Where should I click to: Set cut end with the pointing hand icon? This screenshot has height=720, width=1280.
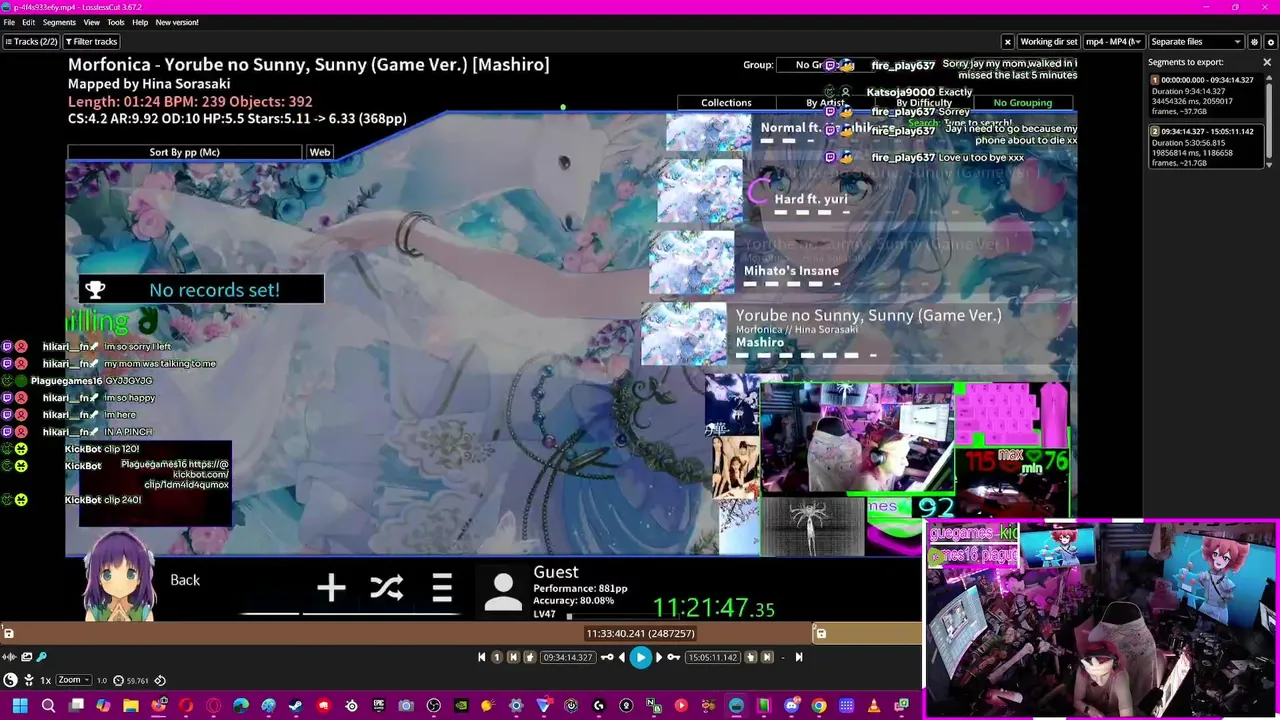point(750,657)
